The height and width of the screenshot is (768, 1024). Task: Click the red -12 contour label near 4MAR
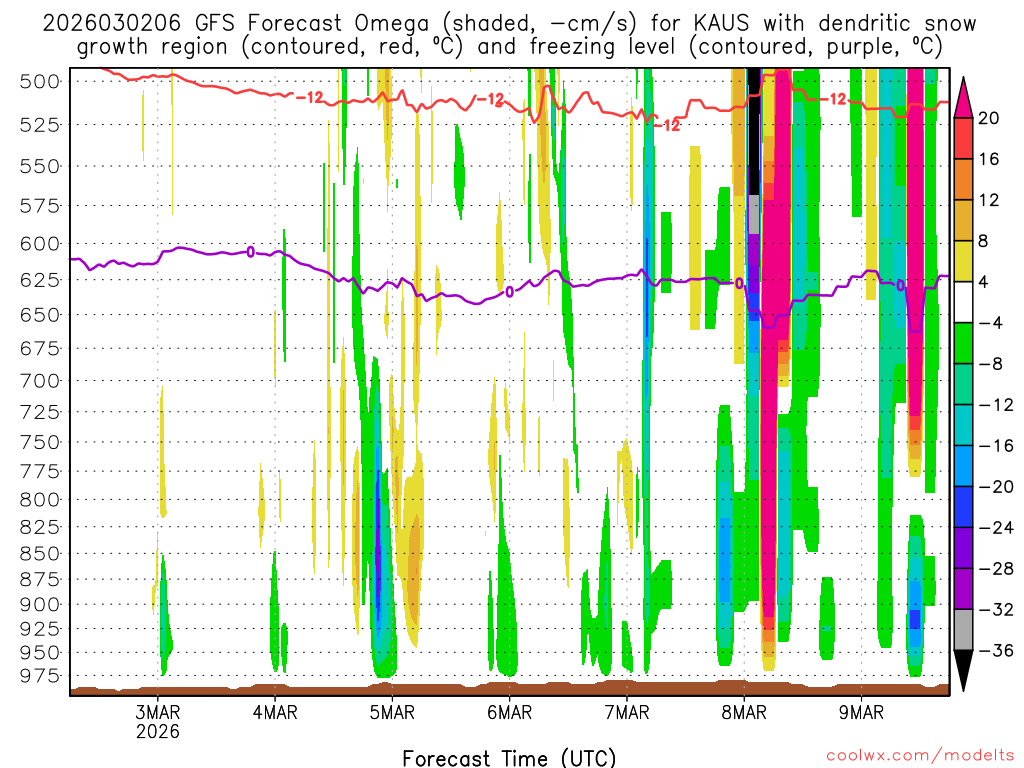click(x=310, y=97)
